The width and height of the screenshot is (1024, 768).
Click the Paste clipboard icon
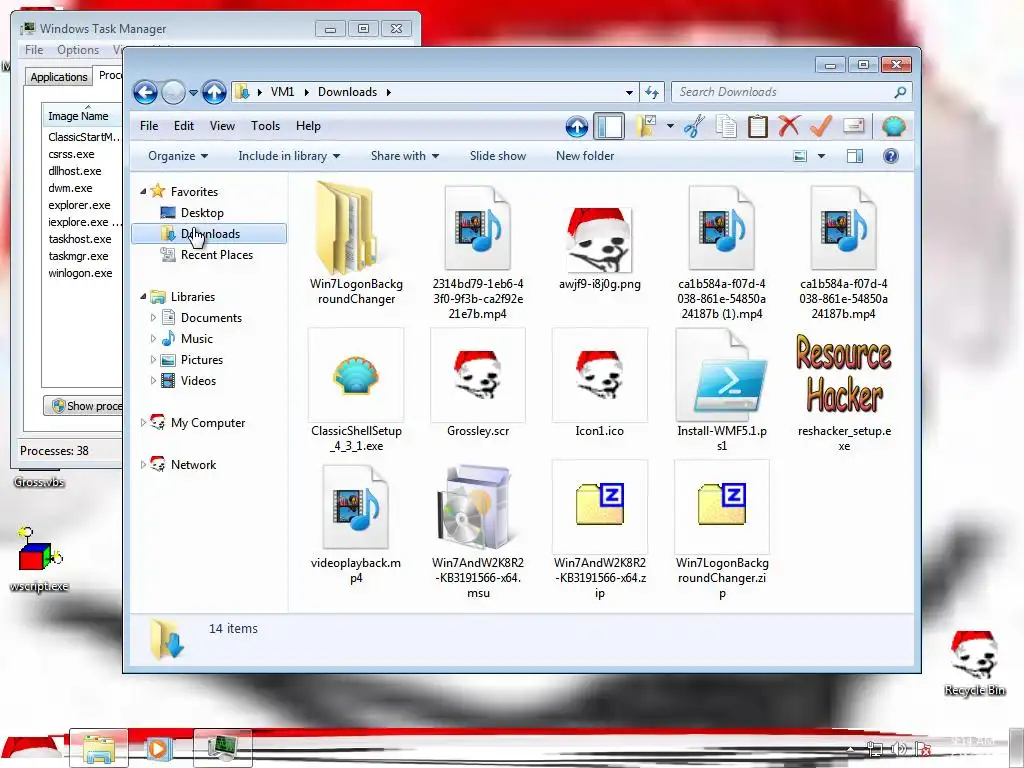click(758, 126)
